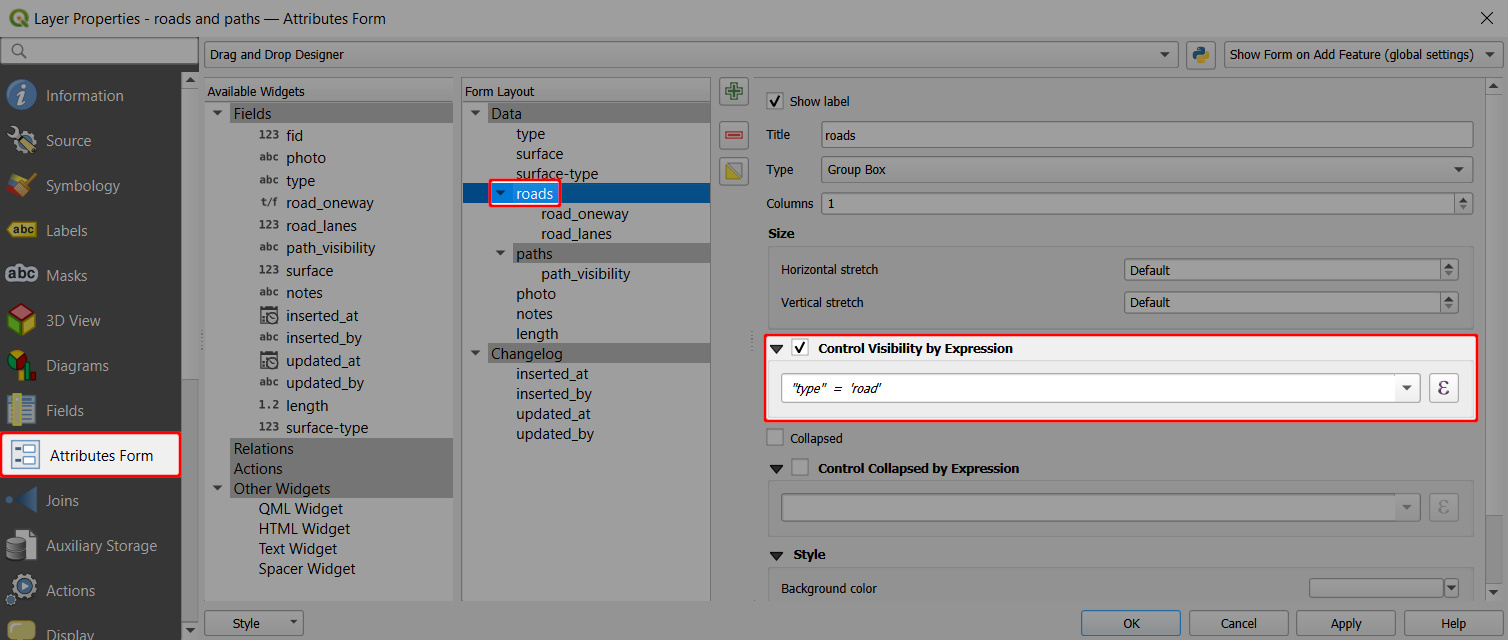Pick the Background color swatch
The width and height of the screenshot is (1508, 640).
pos(1376,589)
